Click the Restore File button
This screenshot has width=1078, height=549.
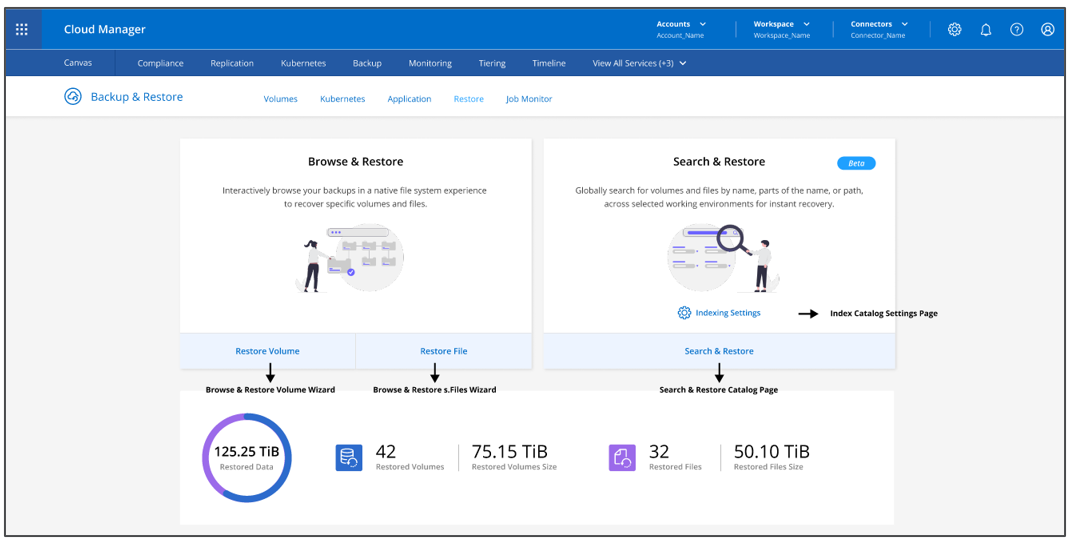click(x=443, y=351)
